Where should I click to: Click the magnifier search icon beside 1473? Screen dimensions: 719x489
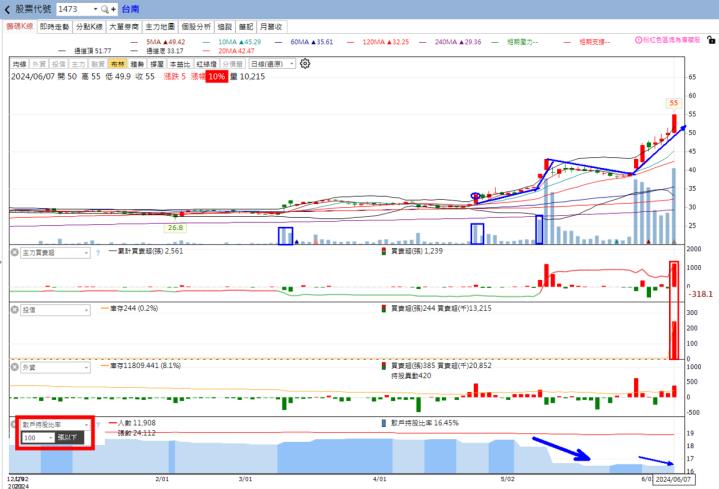tap(105, 9)
